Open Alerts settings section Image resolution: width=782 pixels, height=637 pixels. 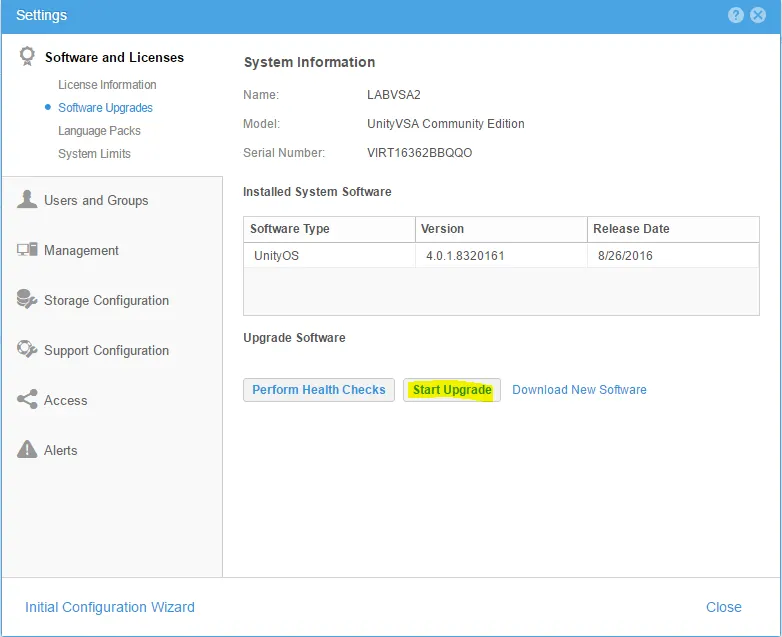click(60, 450)
